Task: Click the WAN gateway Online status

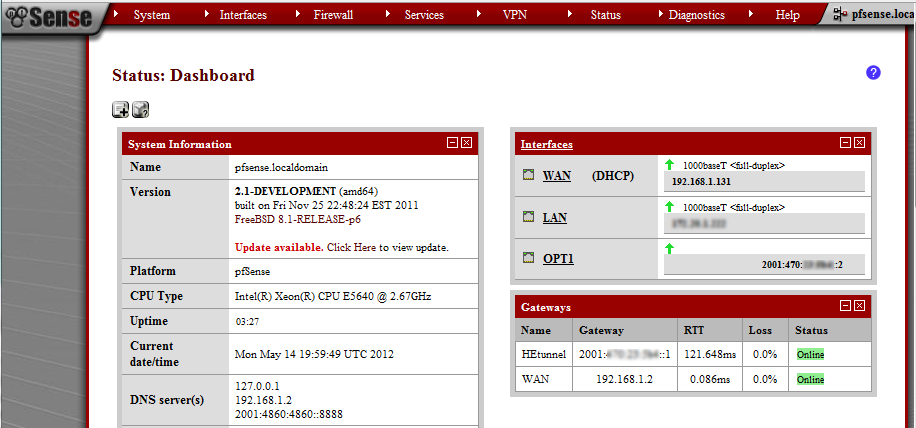Action: (x=810, y=379)
